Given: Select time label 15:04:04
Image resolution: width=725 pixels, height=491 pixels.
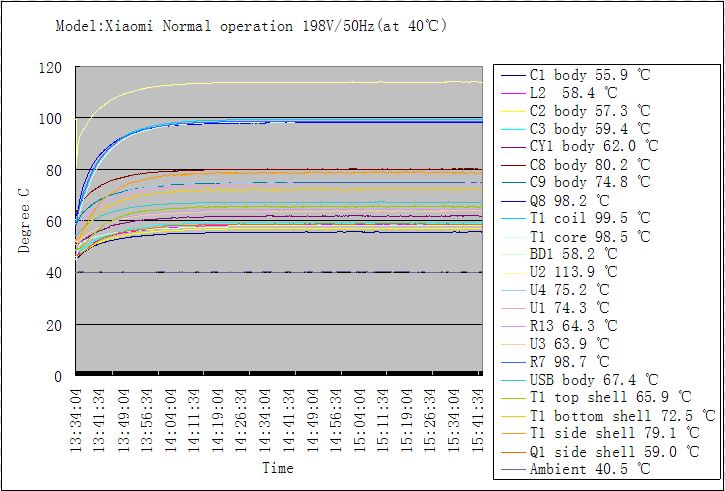Looking at the screenshot, I should click(x=360, y=420).
